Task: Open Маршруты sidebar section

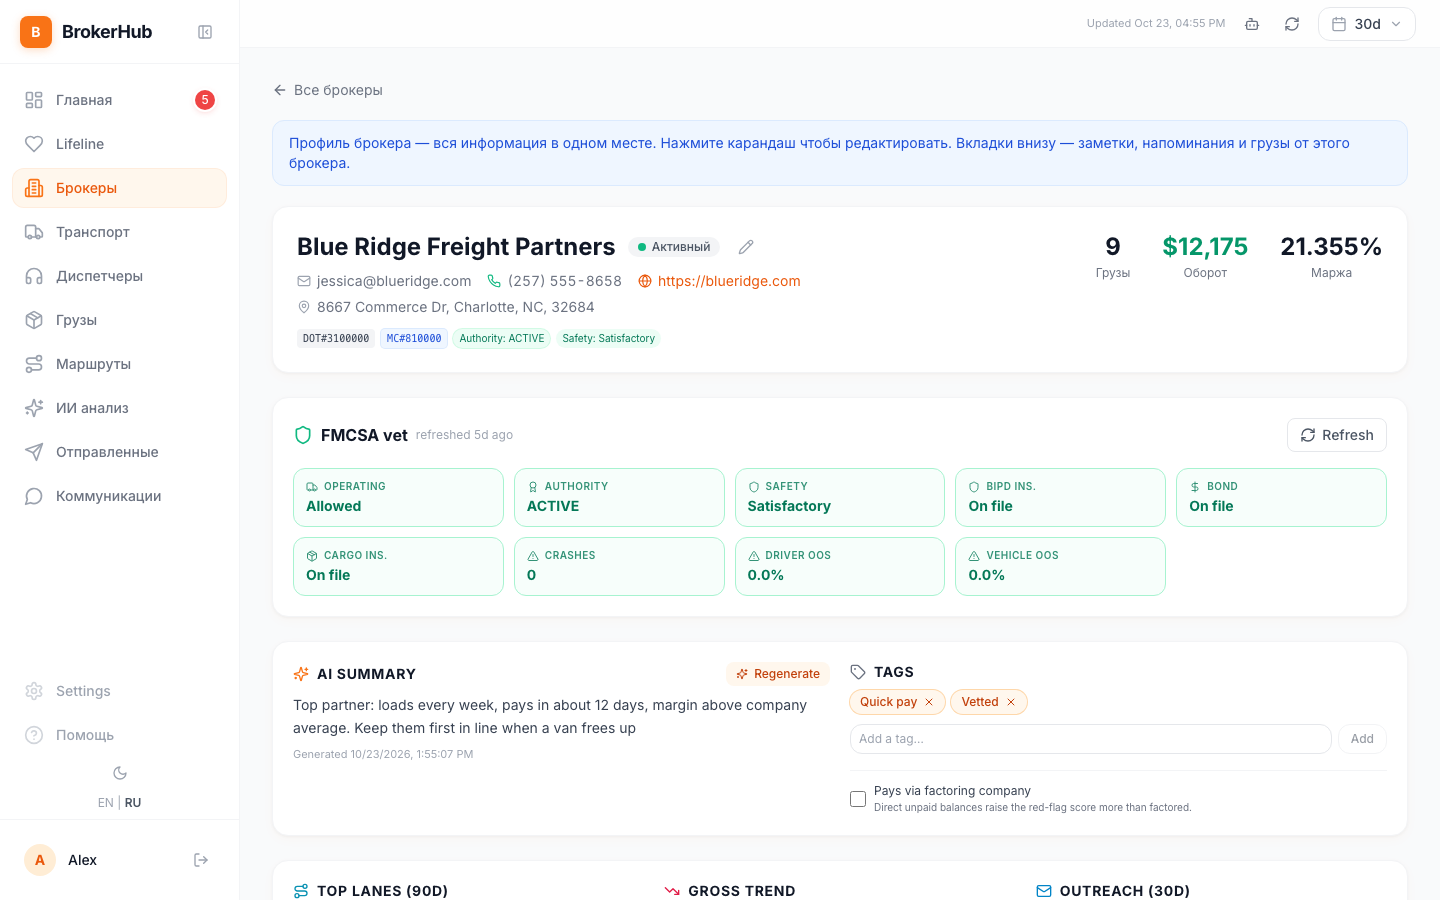Action: 119,364
